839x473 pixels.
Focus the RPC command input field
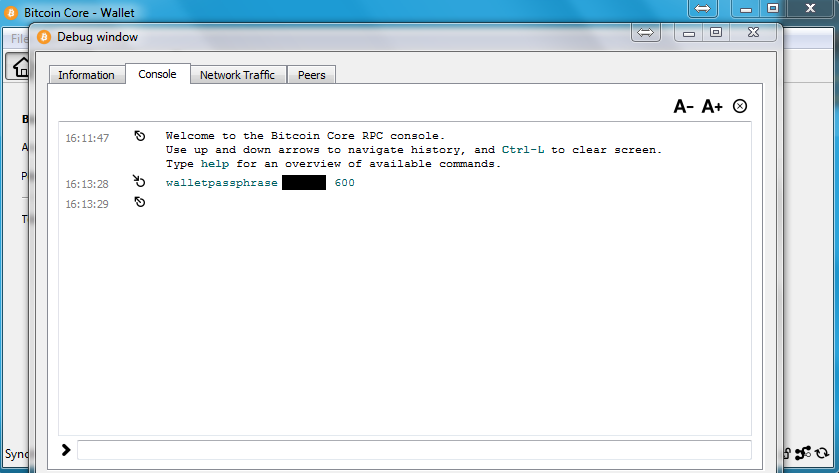414,450
